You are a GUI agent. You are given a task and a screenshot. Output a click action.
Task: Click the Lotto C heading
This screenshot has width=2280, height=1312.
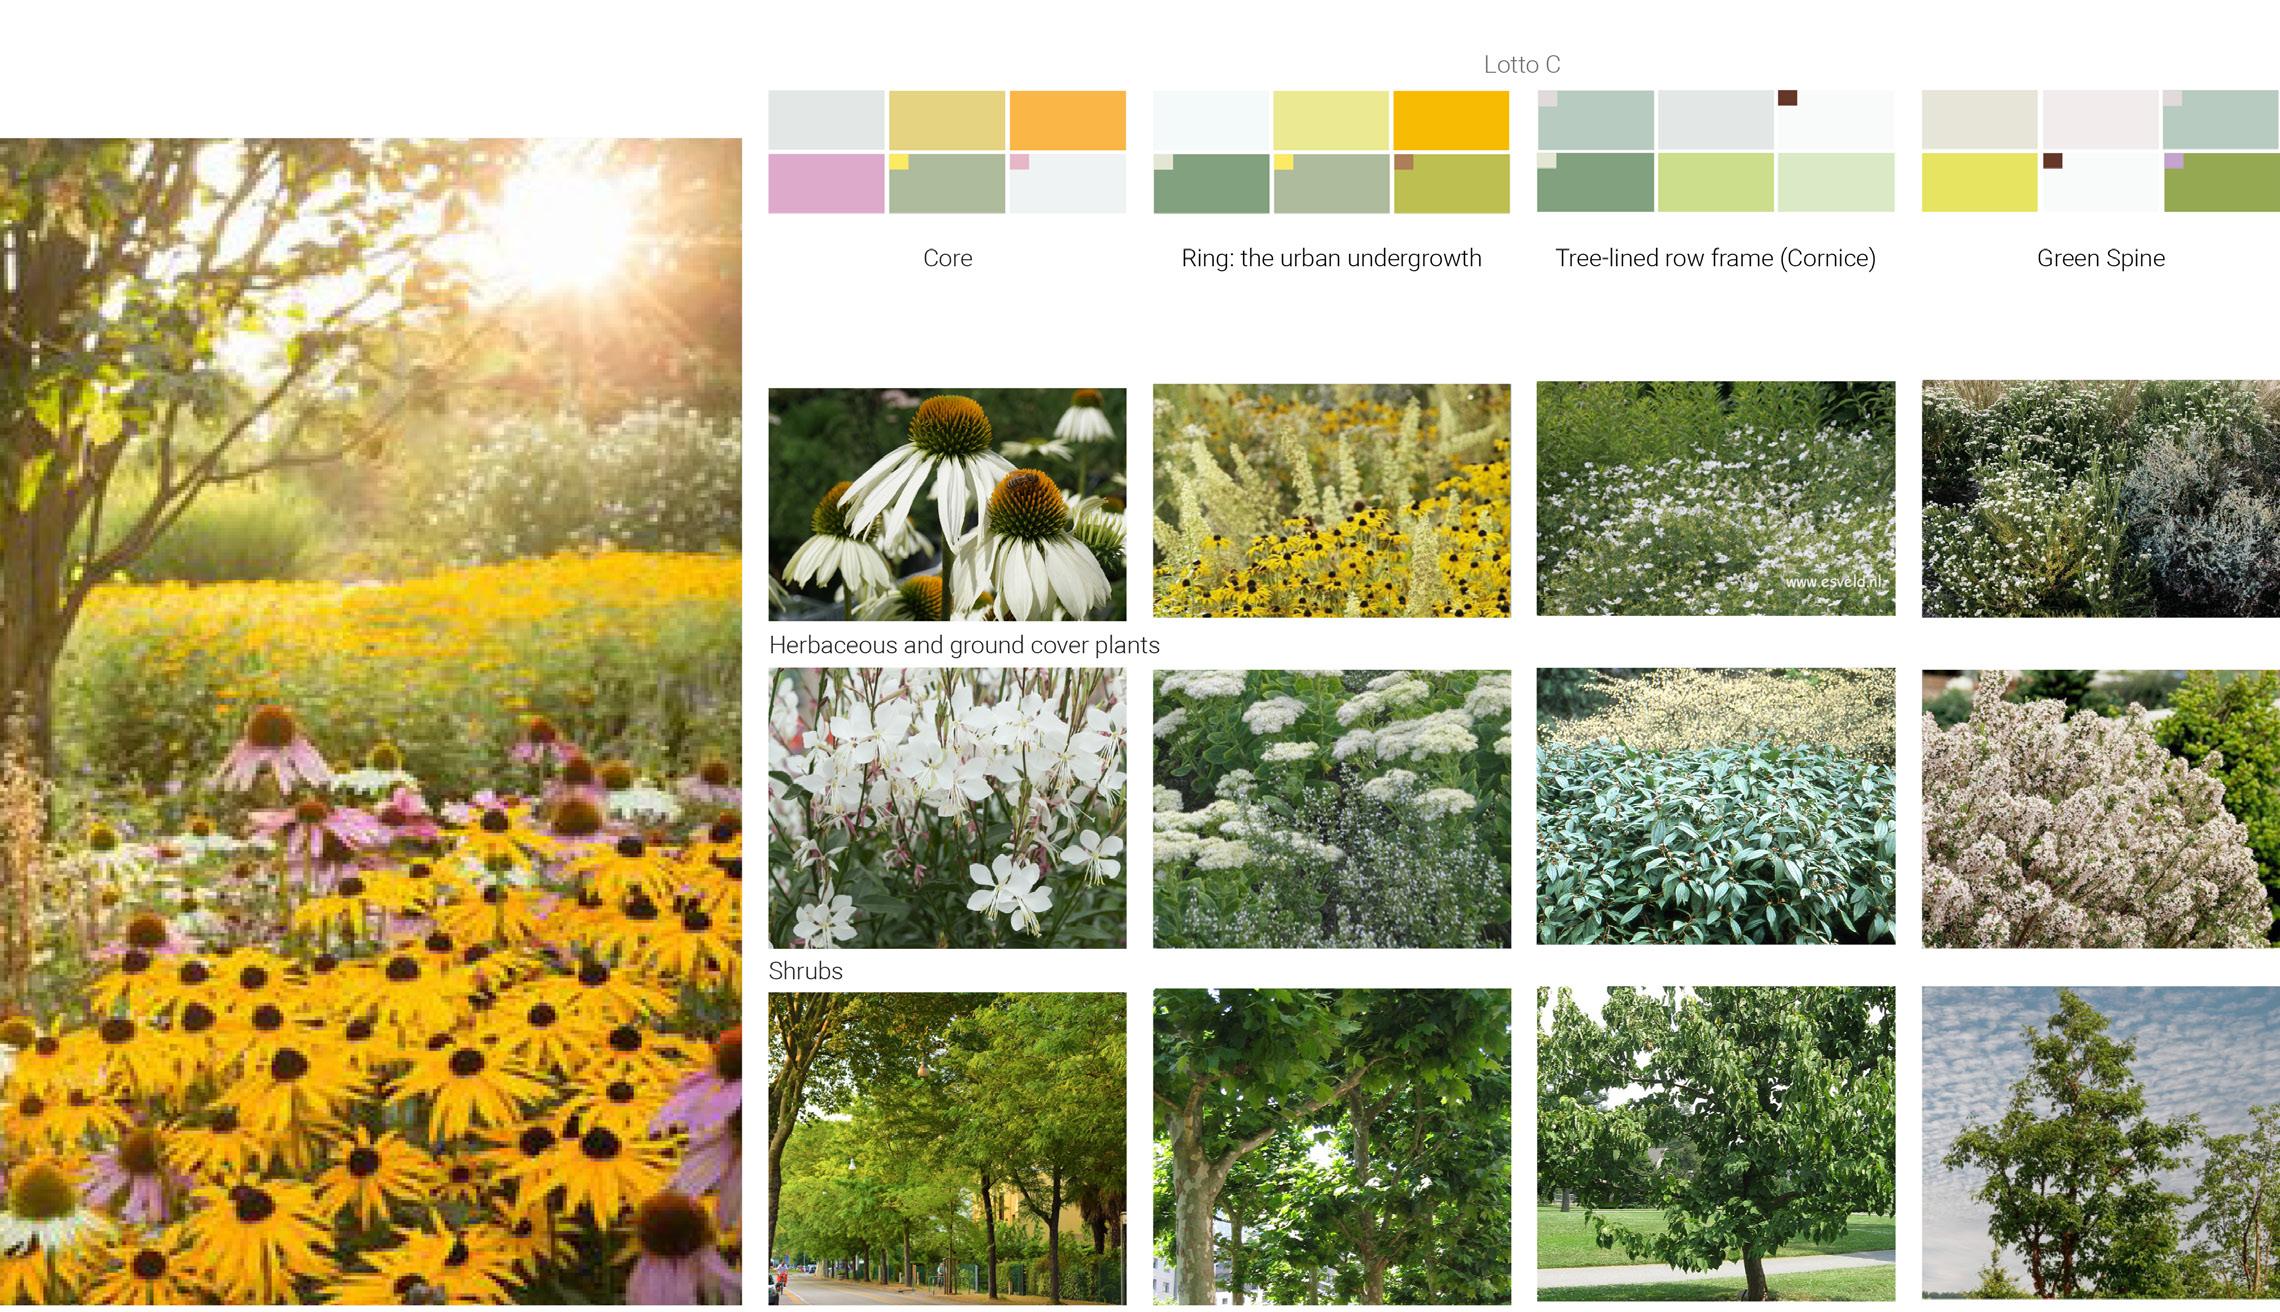pyautogui.click(x=1521, y=65)
